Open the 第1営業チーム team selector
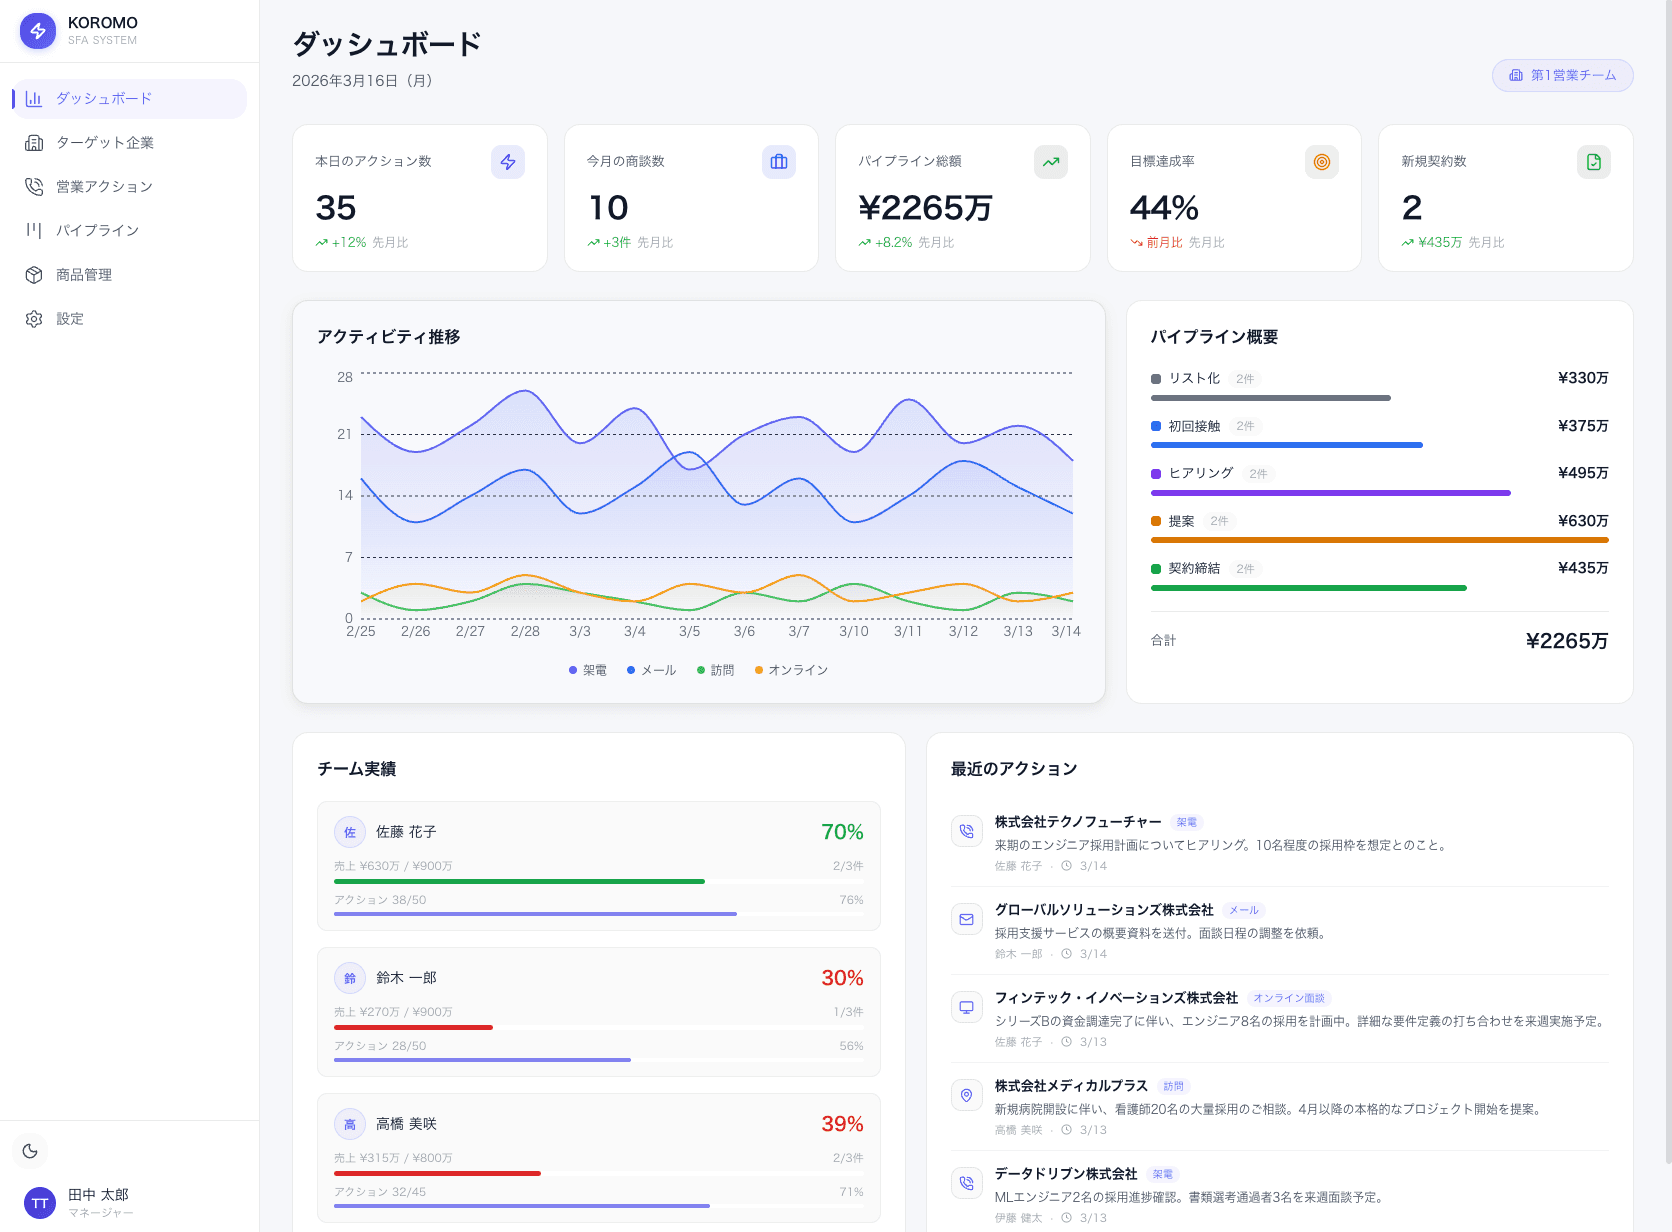 [1562, 75]
